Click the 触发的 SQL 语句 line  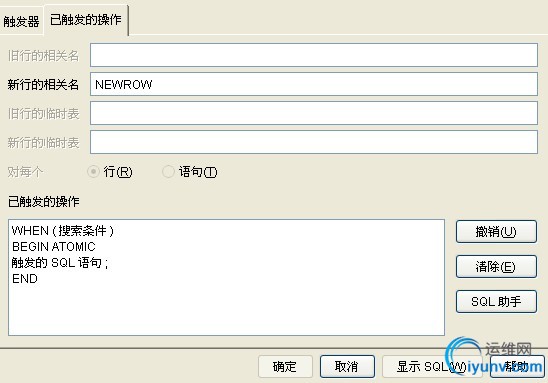[60, 262]
